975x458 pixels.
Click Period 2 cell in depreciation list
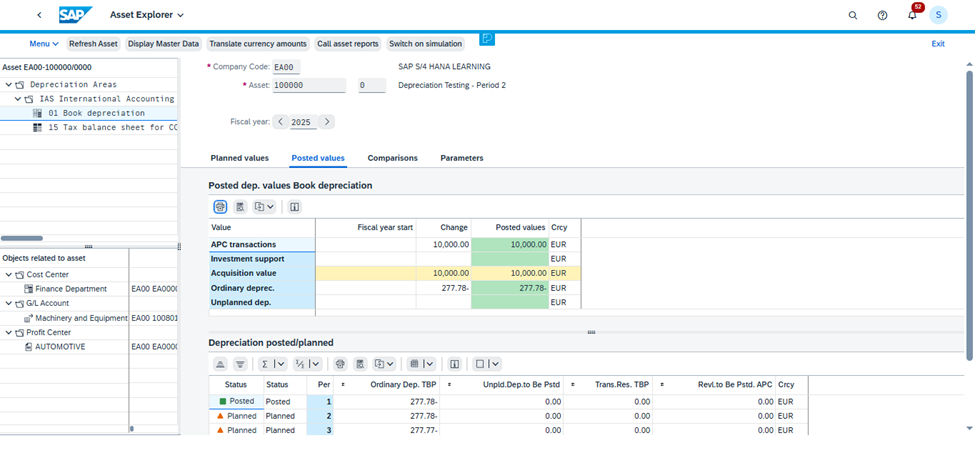320,416
